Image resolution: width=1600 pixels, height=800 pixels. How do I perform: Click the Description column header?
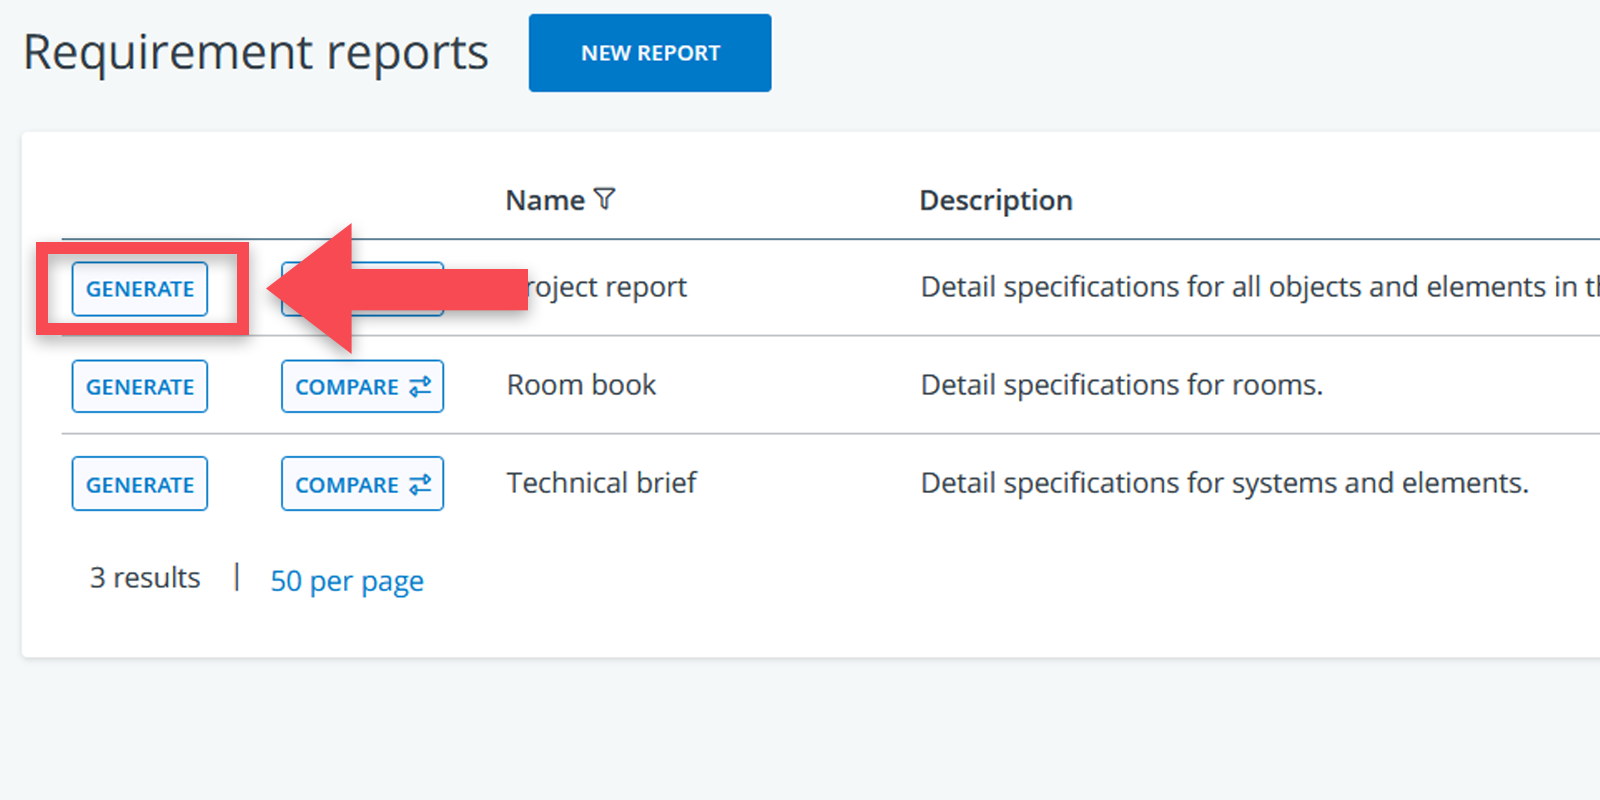(995, 200)
